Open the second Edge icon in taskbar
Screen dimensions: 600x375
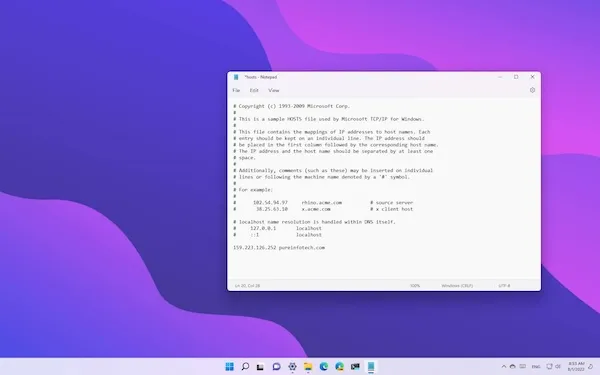click(339, 367)
